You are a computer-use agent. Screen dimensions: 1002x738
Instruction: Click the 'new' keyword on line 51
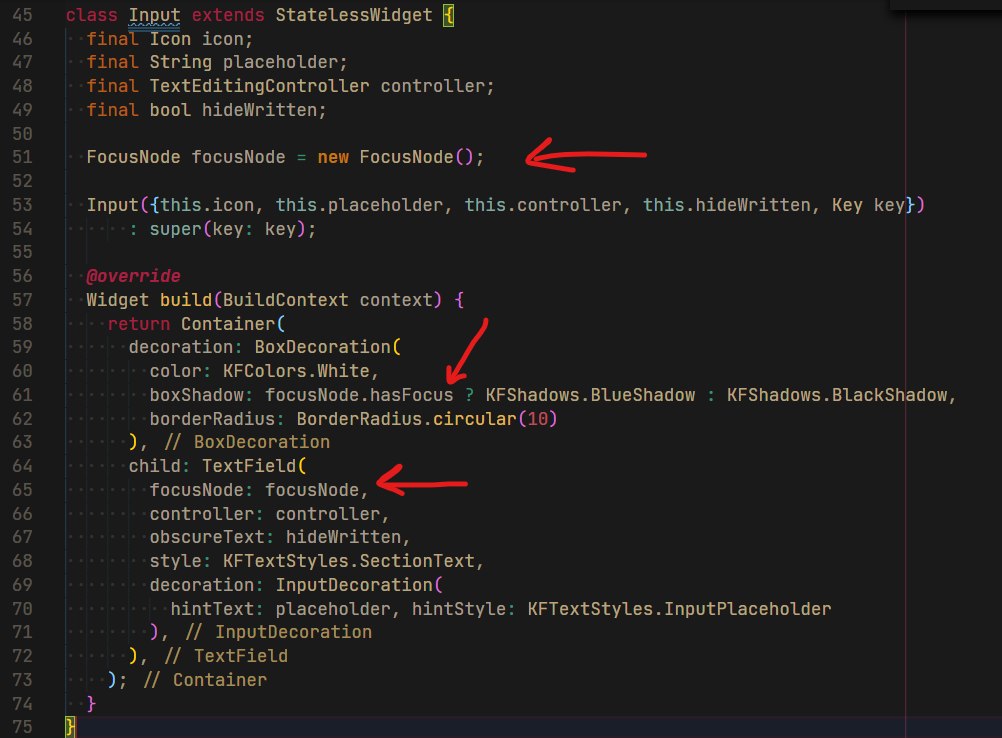333,157
